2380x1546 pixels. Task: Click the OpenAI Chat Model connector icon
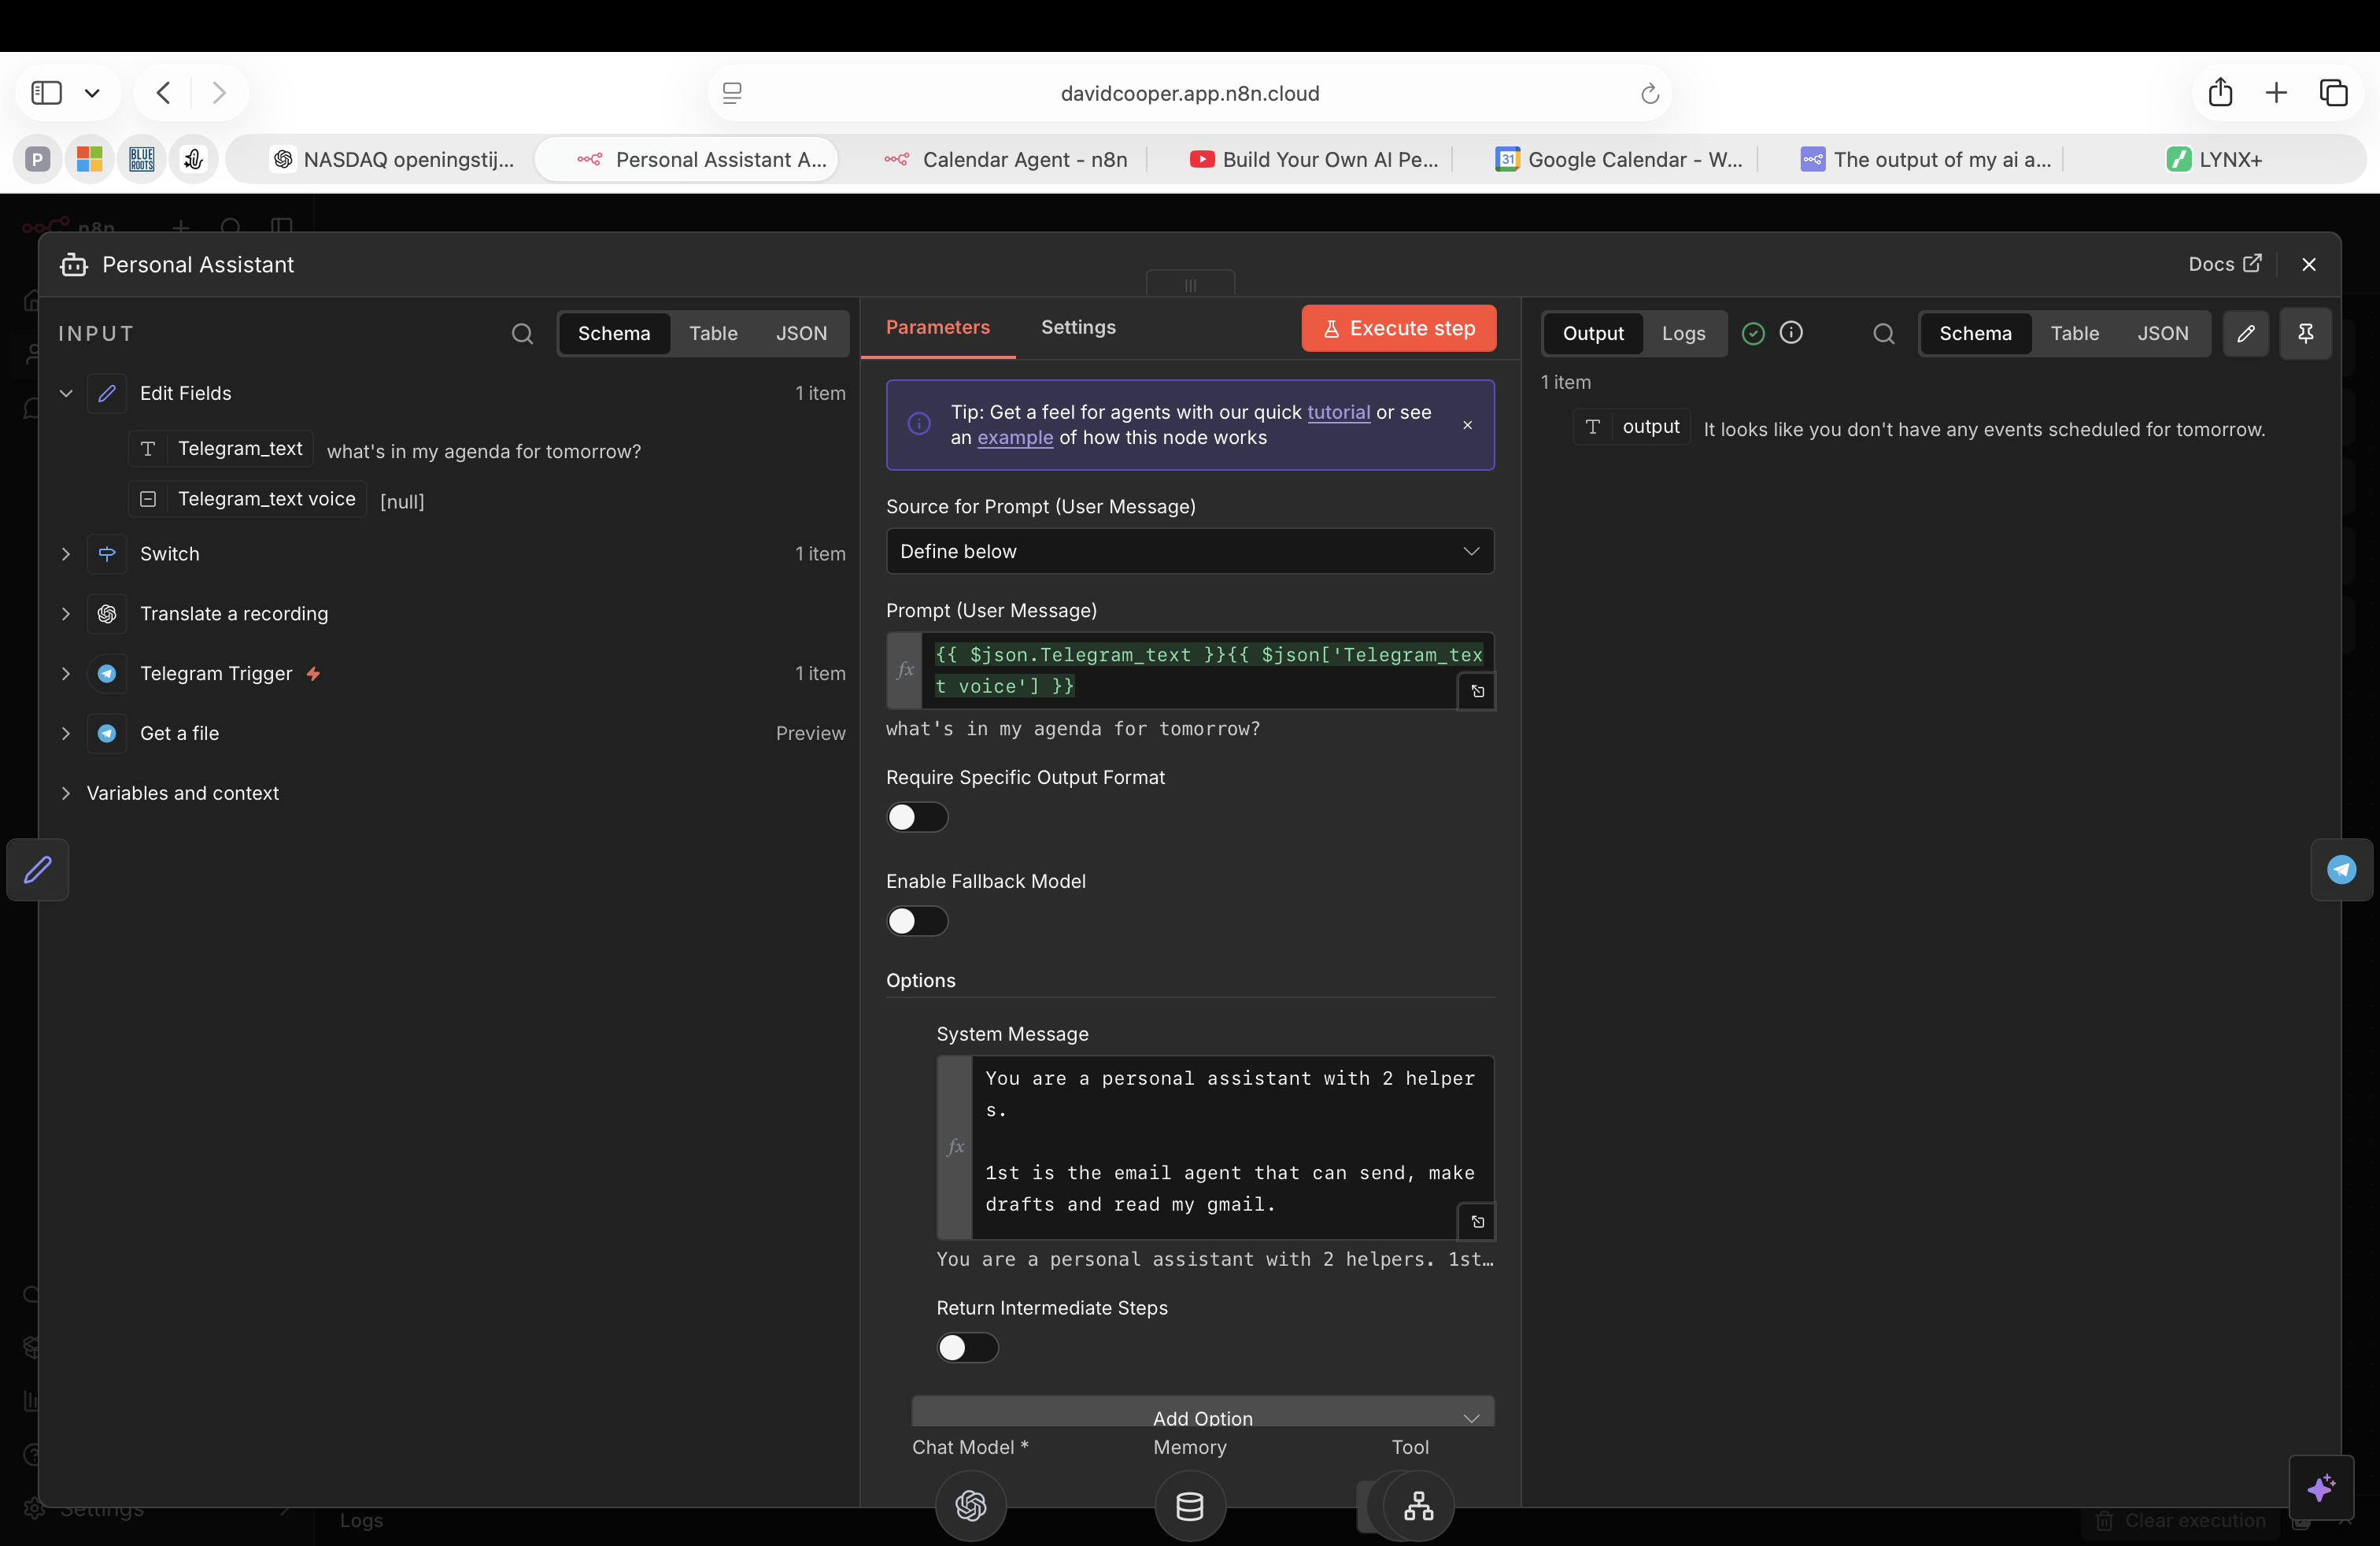970,1505
